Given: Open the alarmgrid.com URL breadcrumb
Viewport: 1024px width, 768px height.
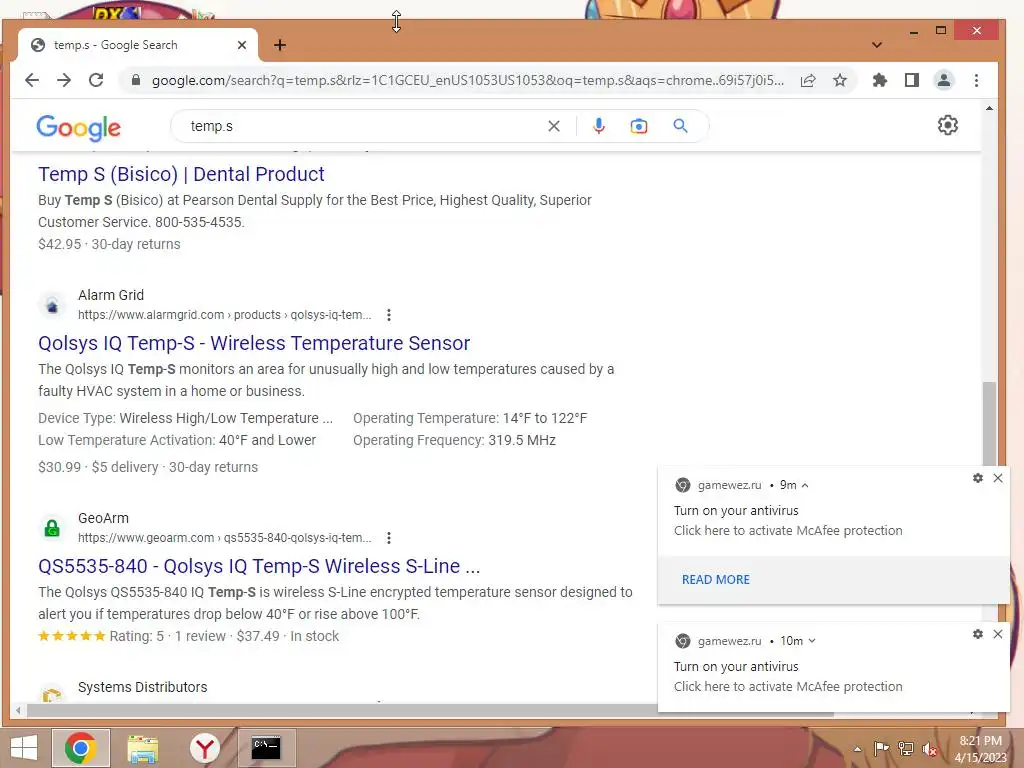Looking at the screenshot, I should (x=224, y=315).
